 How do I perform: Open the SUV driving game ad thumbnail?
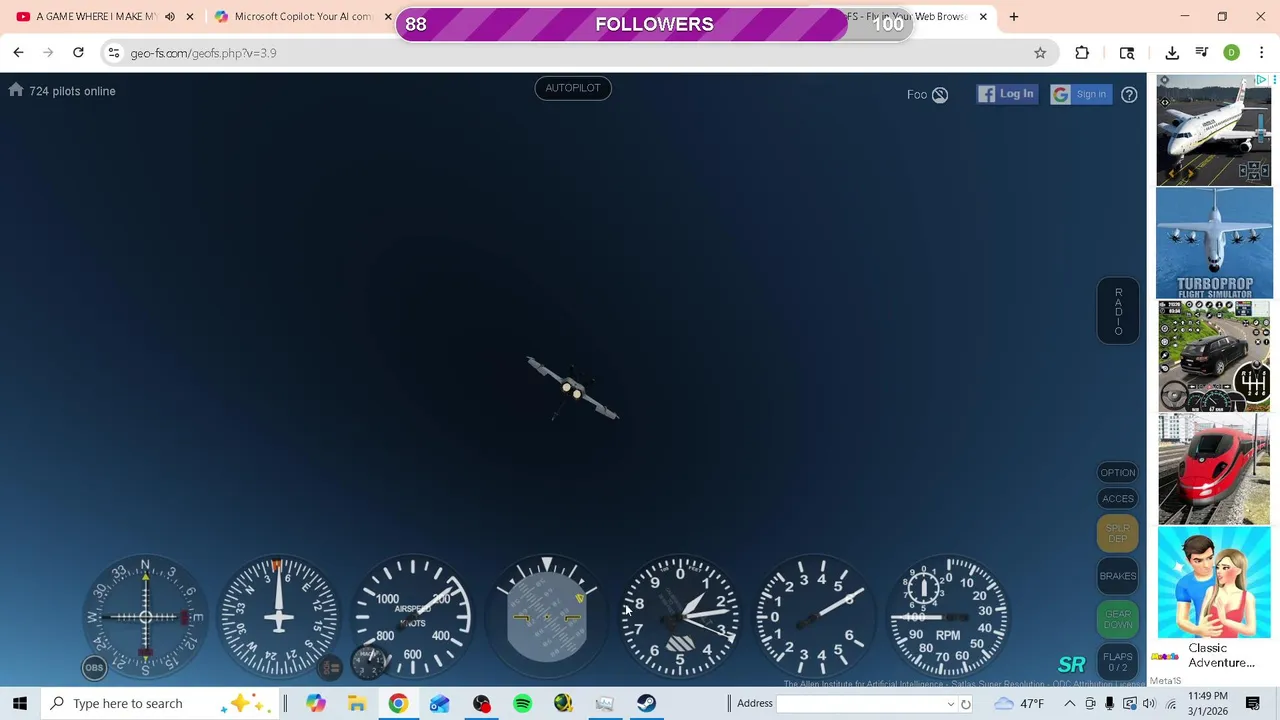(1214, 356)
